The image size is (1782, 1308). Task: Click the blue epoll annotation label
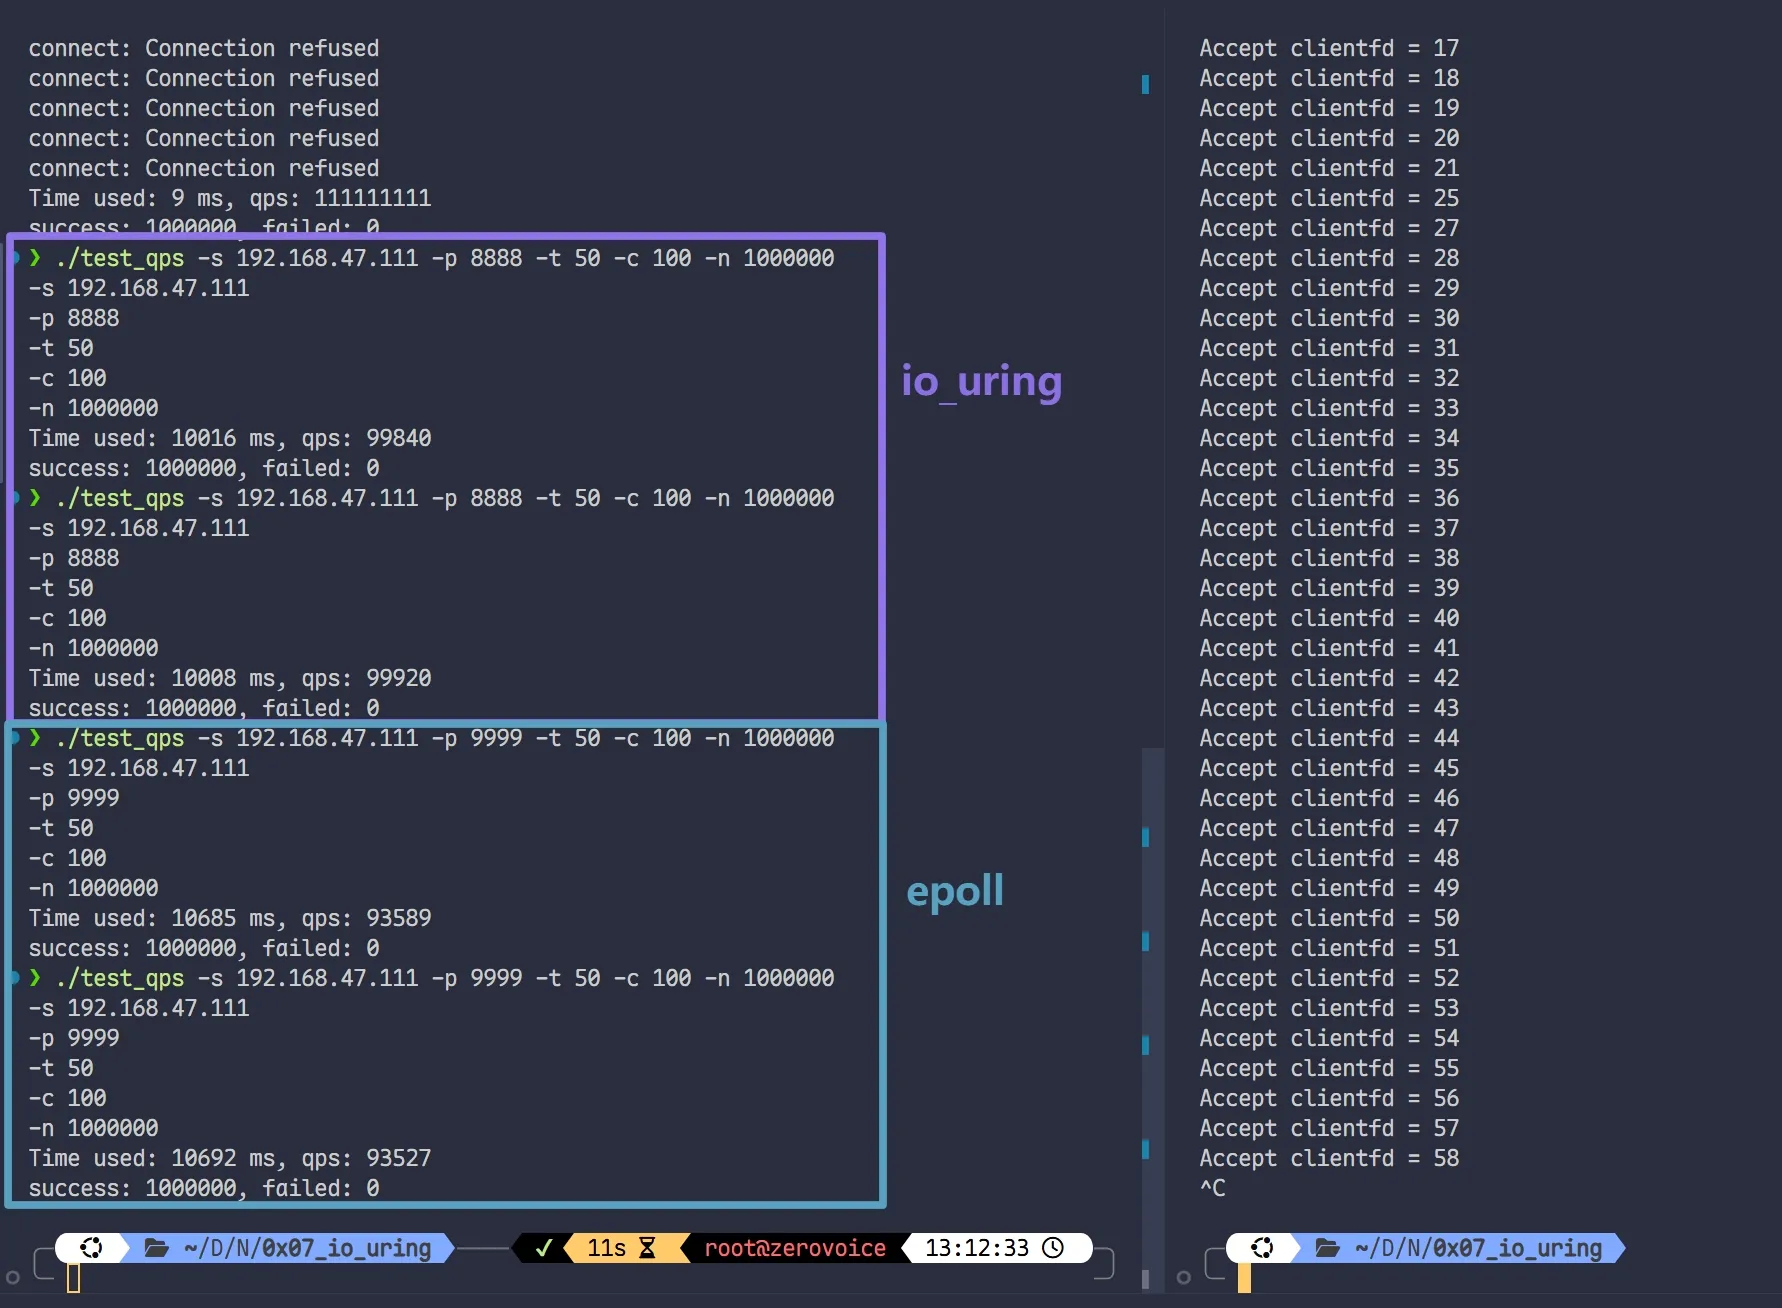point(954,890)
